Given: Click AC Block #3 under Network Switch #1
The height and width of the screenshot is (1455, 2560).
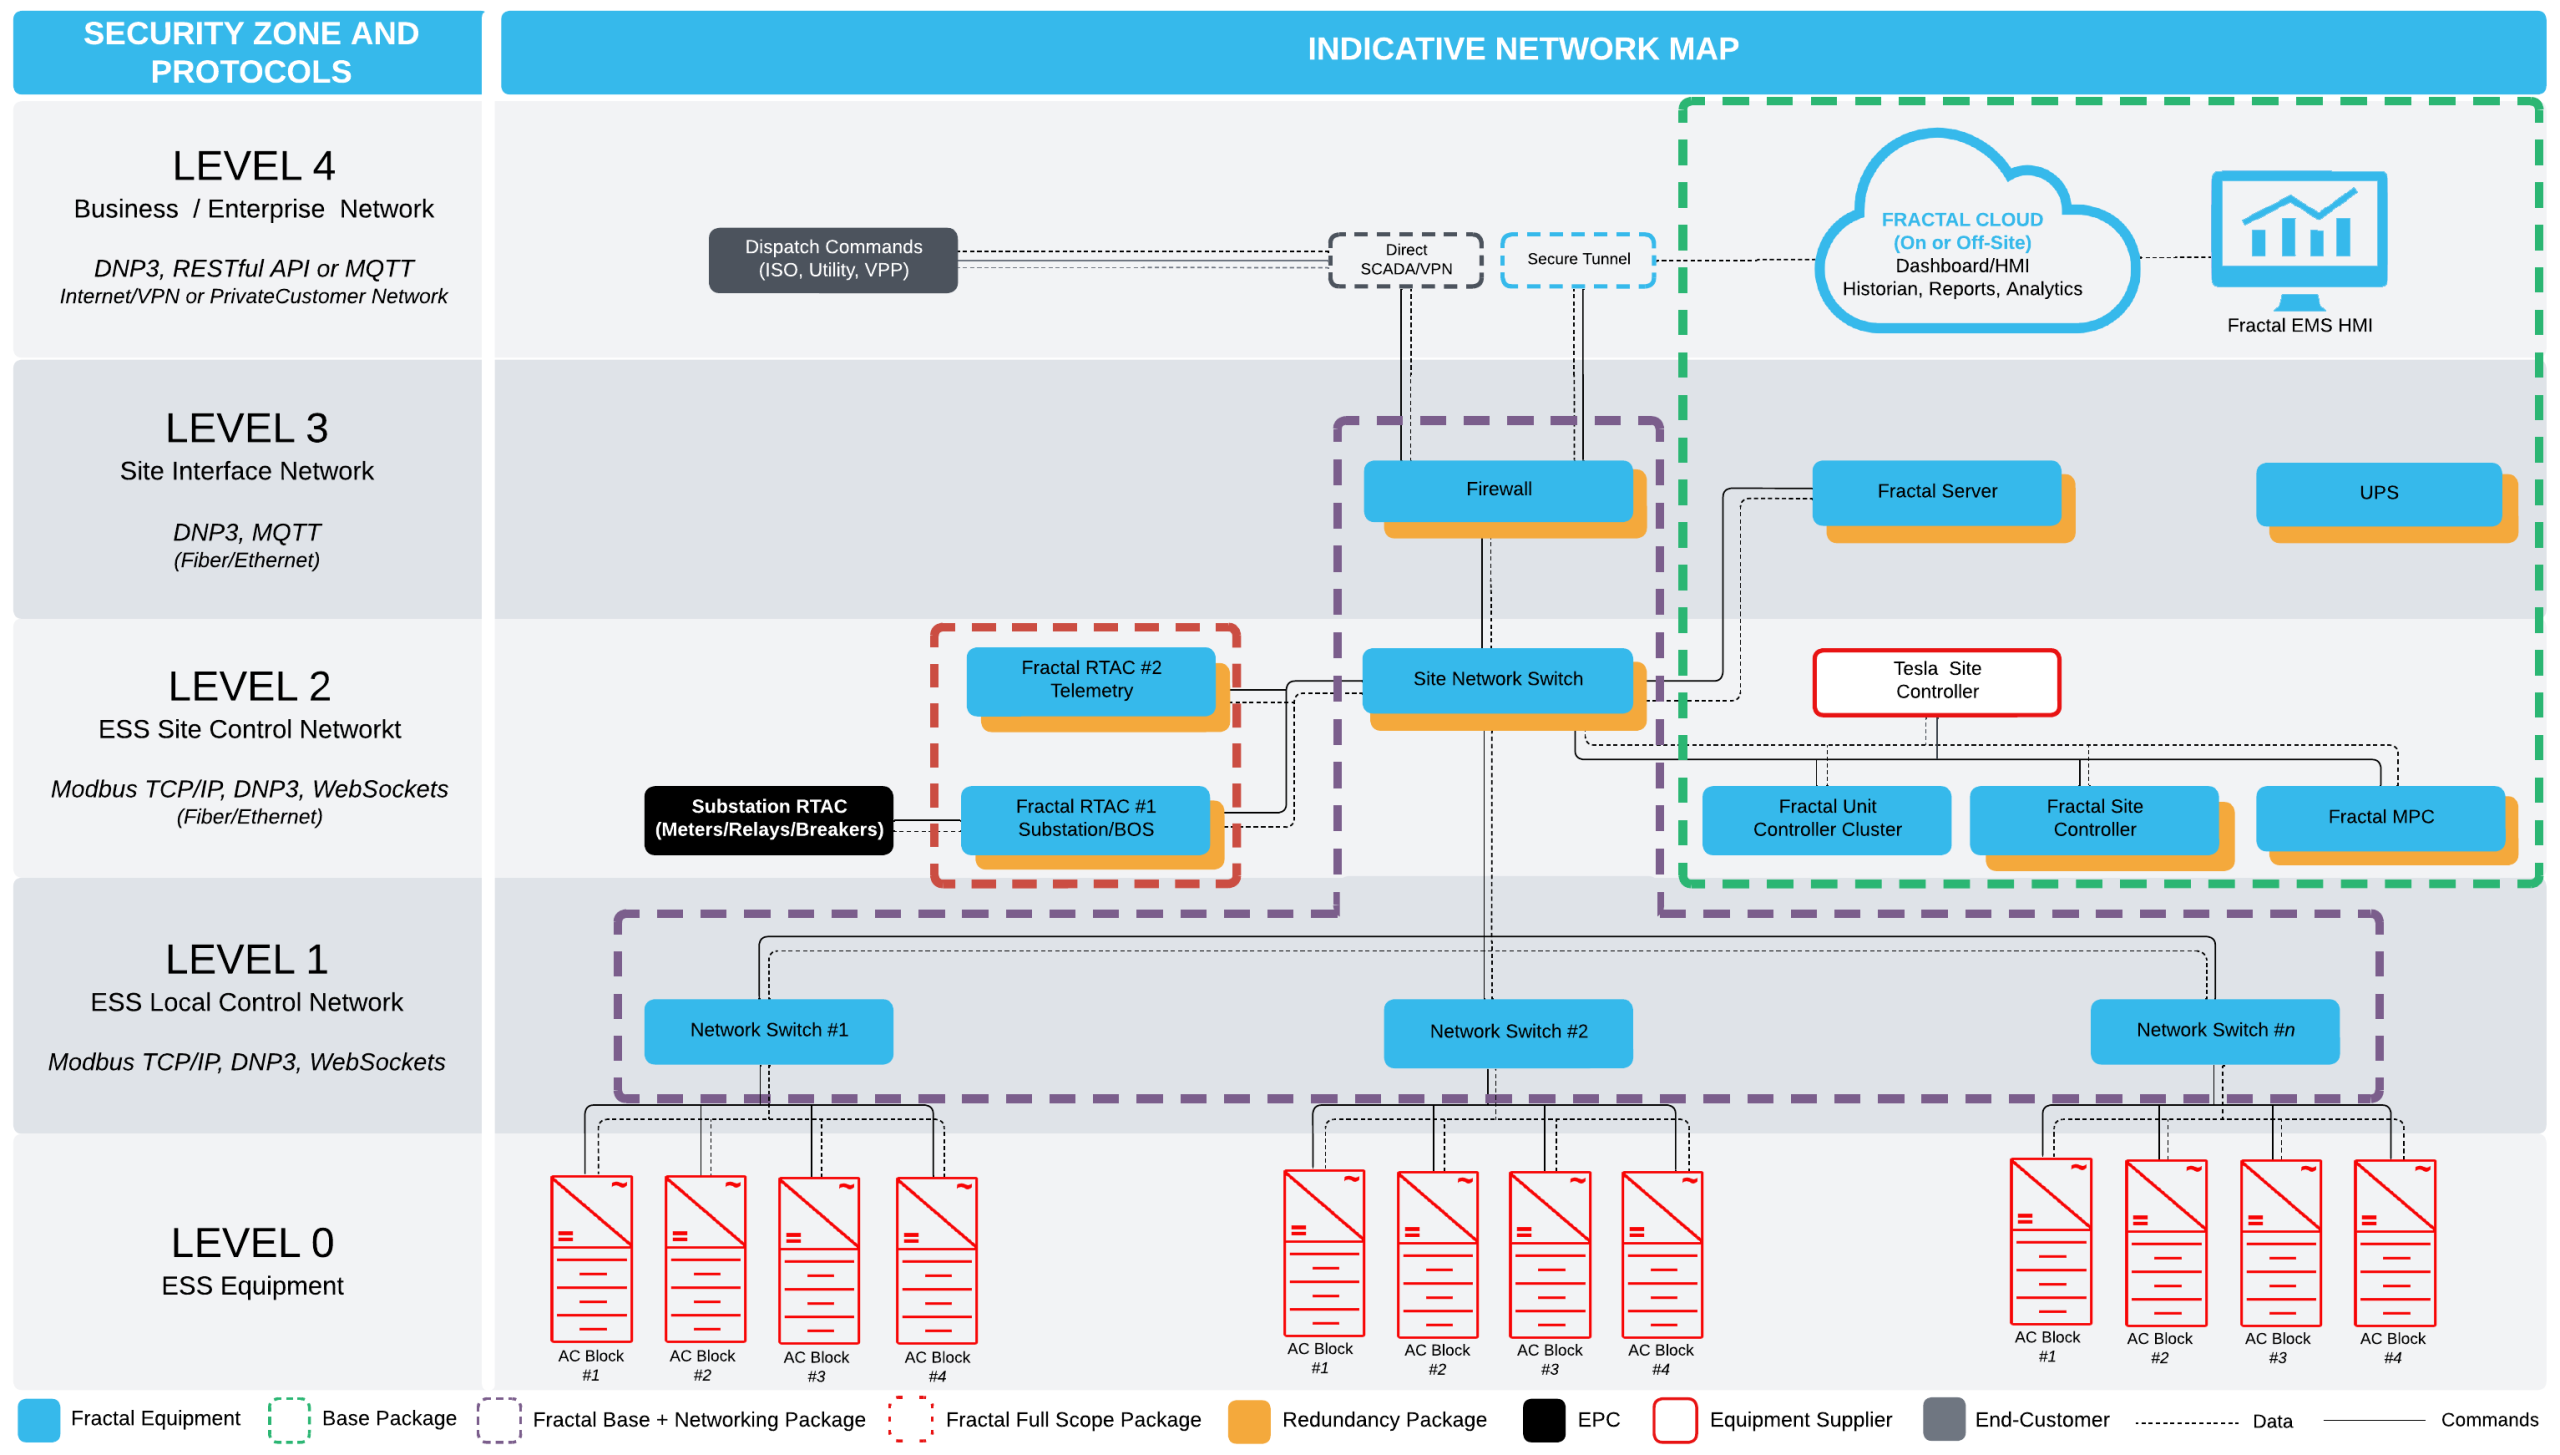Looking at the screenshot, I should pos(819,1260).
